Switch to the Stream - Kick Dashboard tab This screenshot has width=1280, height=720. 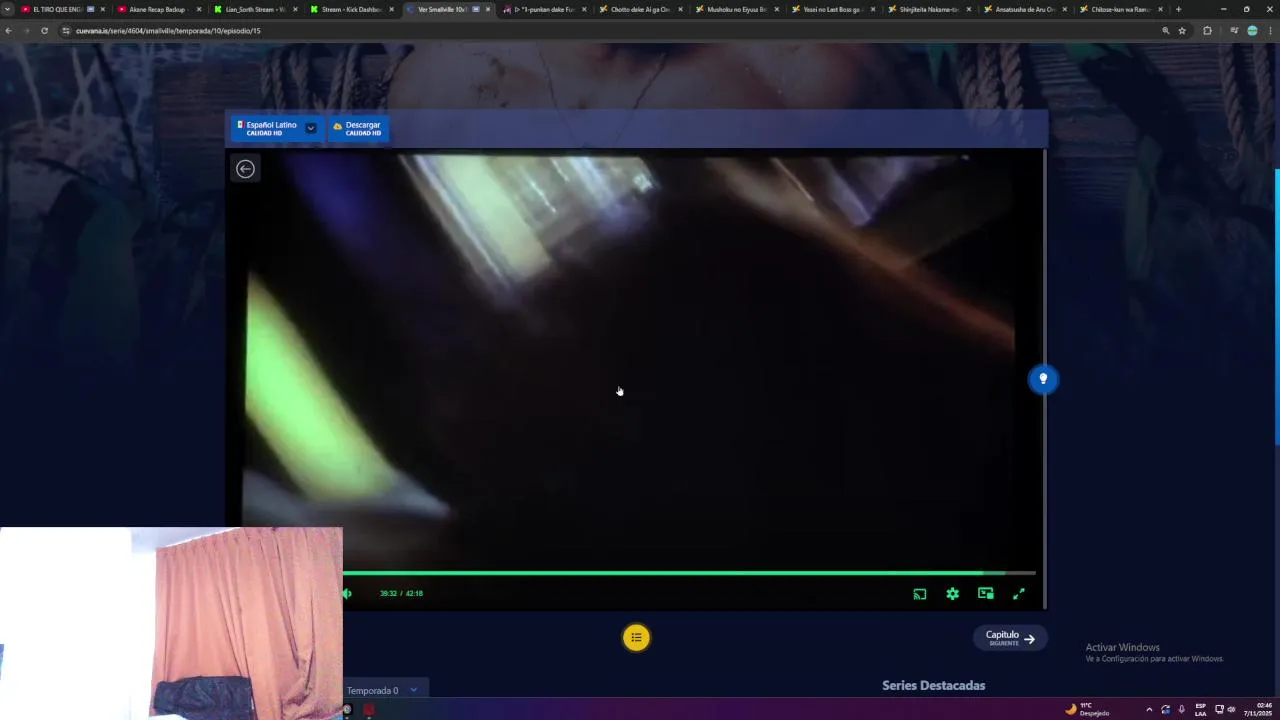(351, 9)
